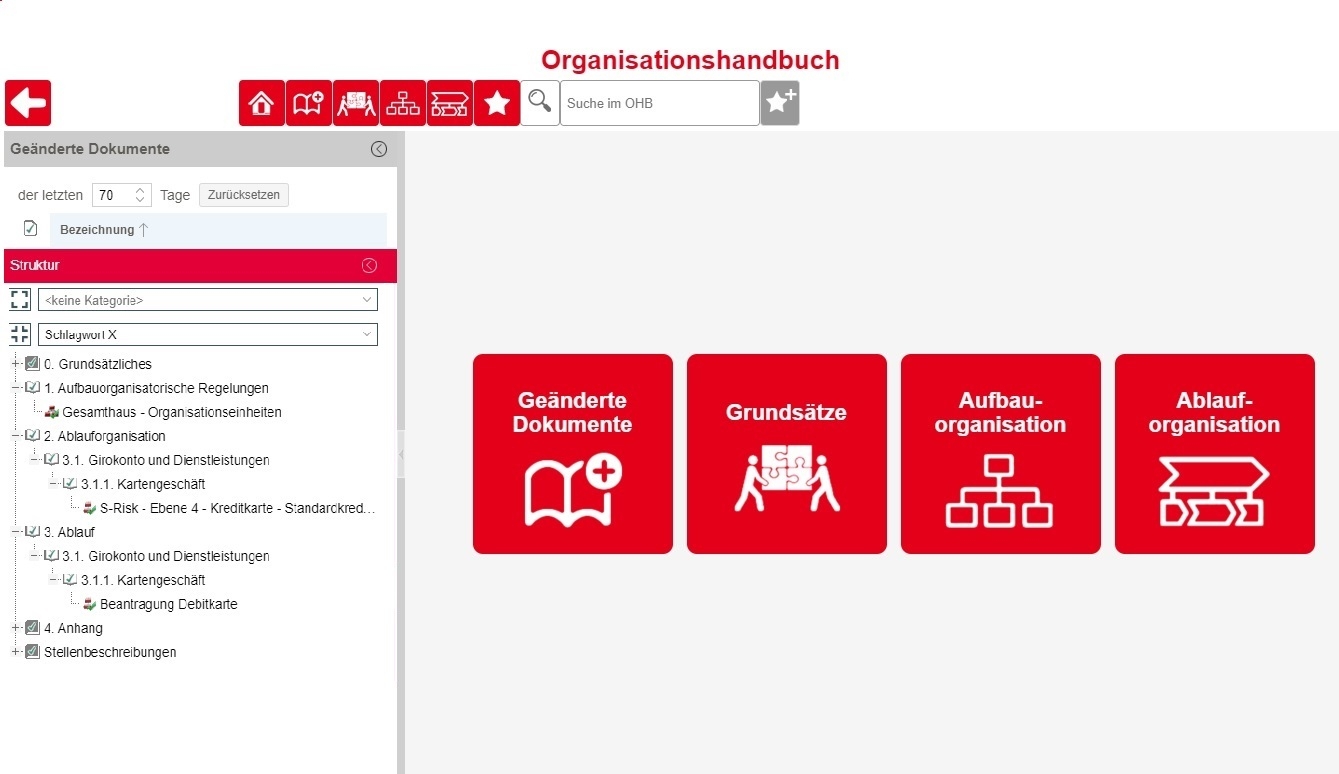Go back with the white arrow button
Viewport: 1339px width, 774px height.
point(28,103)
